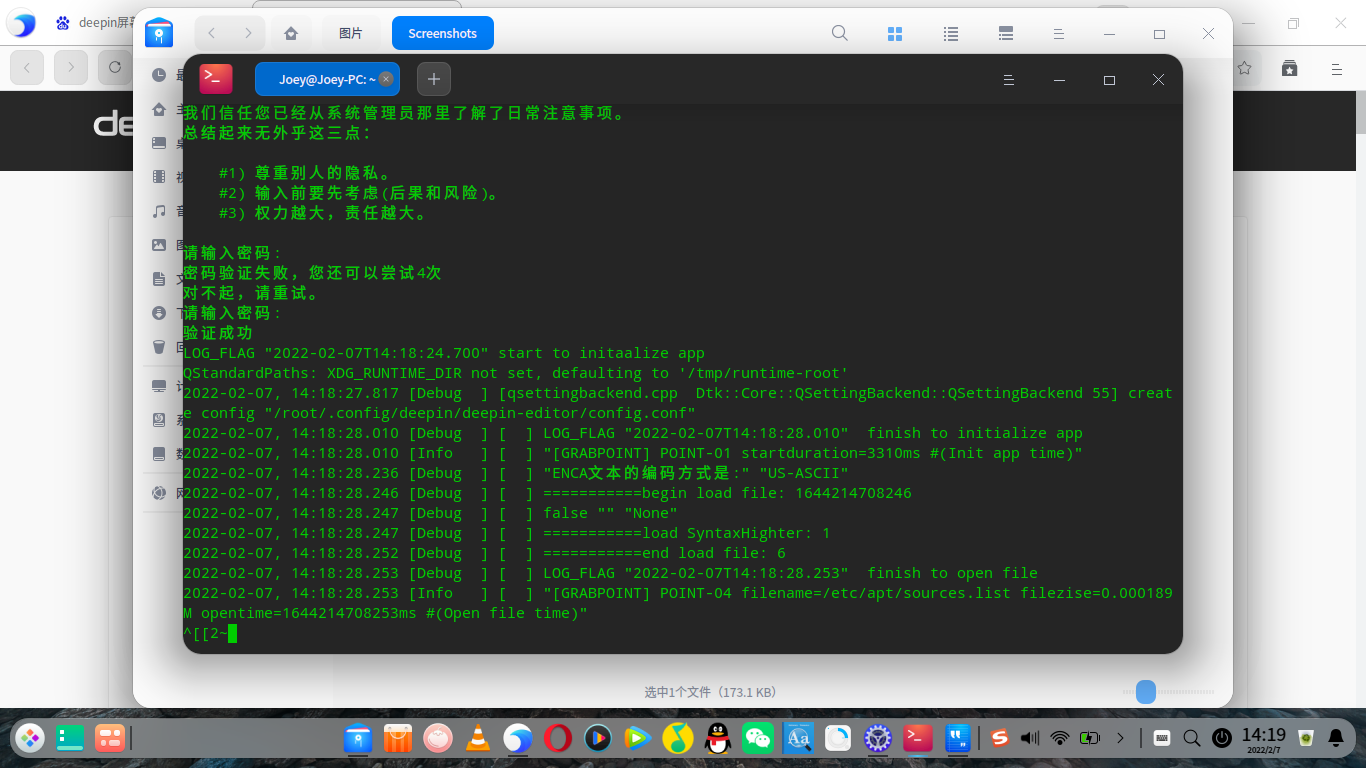Open battery status tray icon
This screenshot has height=768, width=1366.
click(1090, 738)
